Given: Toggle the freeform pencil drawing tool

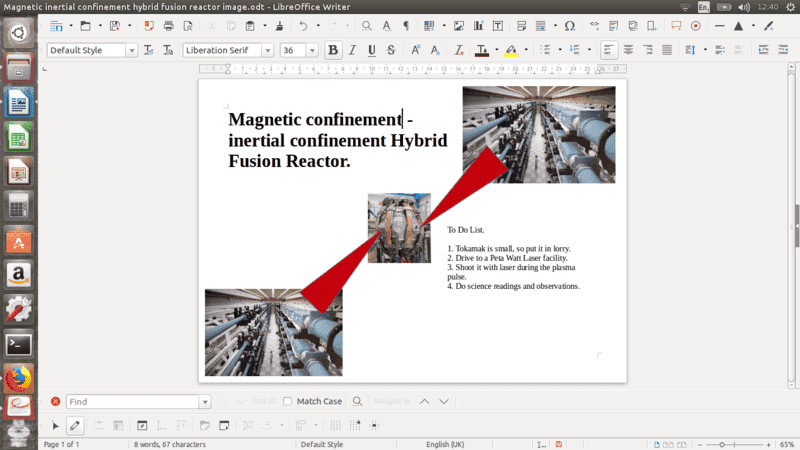Looking at the screenshot, I should pos(74,426).
